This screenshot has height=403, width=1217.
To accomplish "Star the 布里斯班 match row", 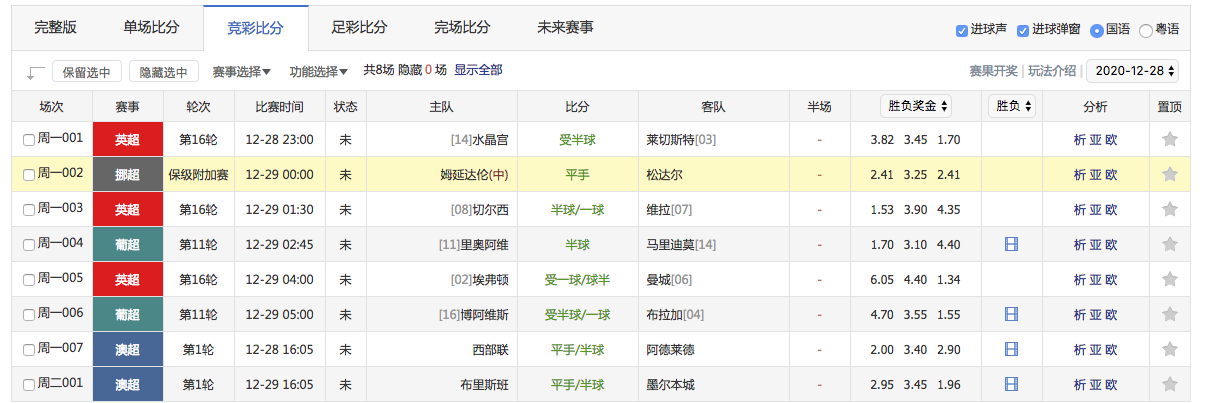I will click(1170, 385).
